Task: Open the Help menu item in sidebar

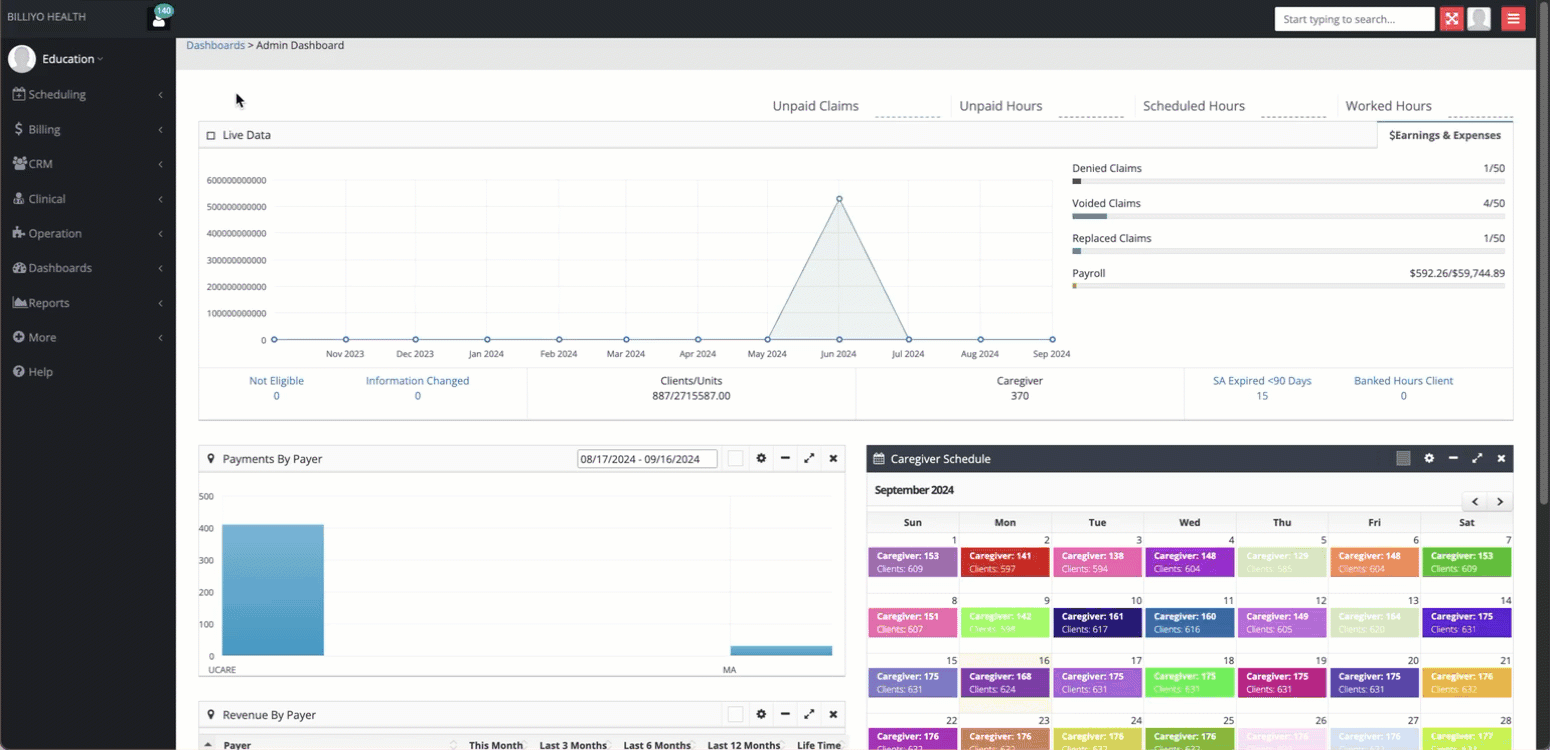Action: pos(40,372)
